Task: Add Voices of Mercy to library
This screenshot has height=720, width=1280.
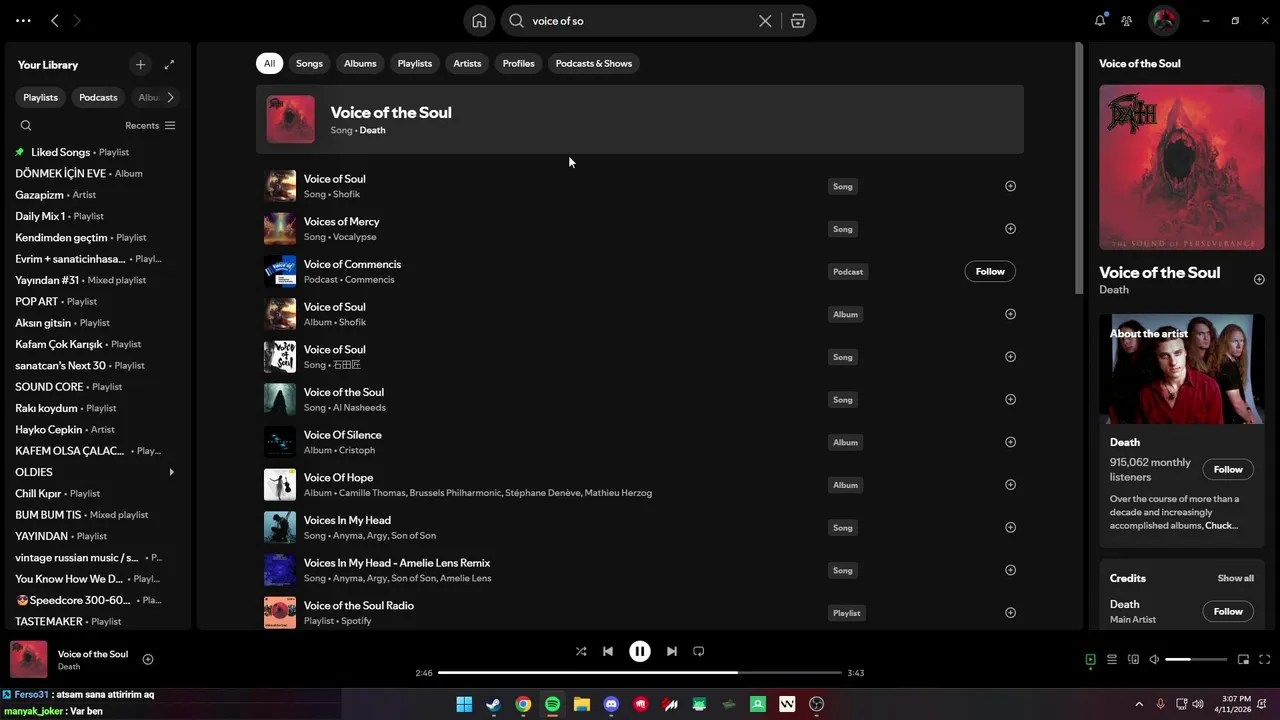Action: click(x=1010, y=229)
